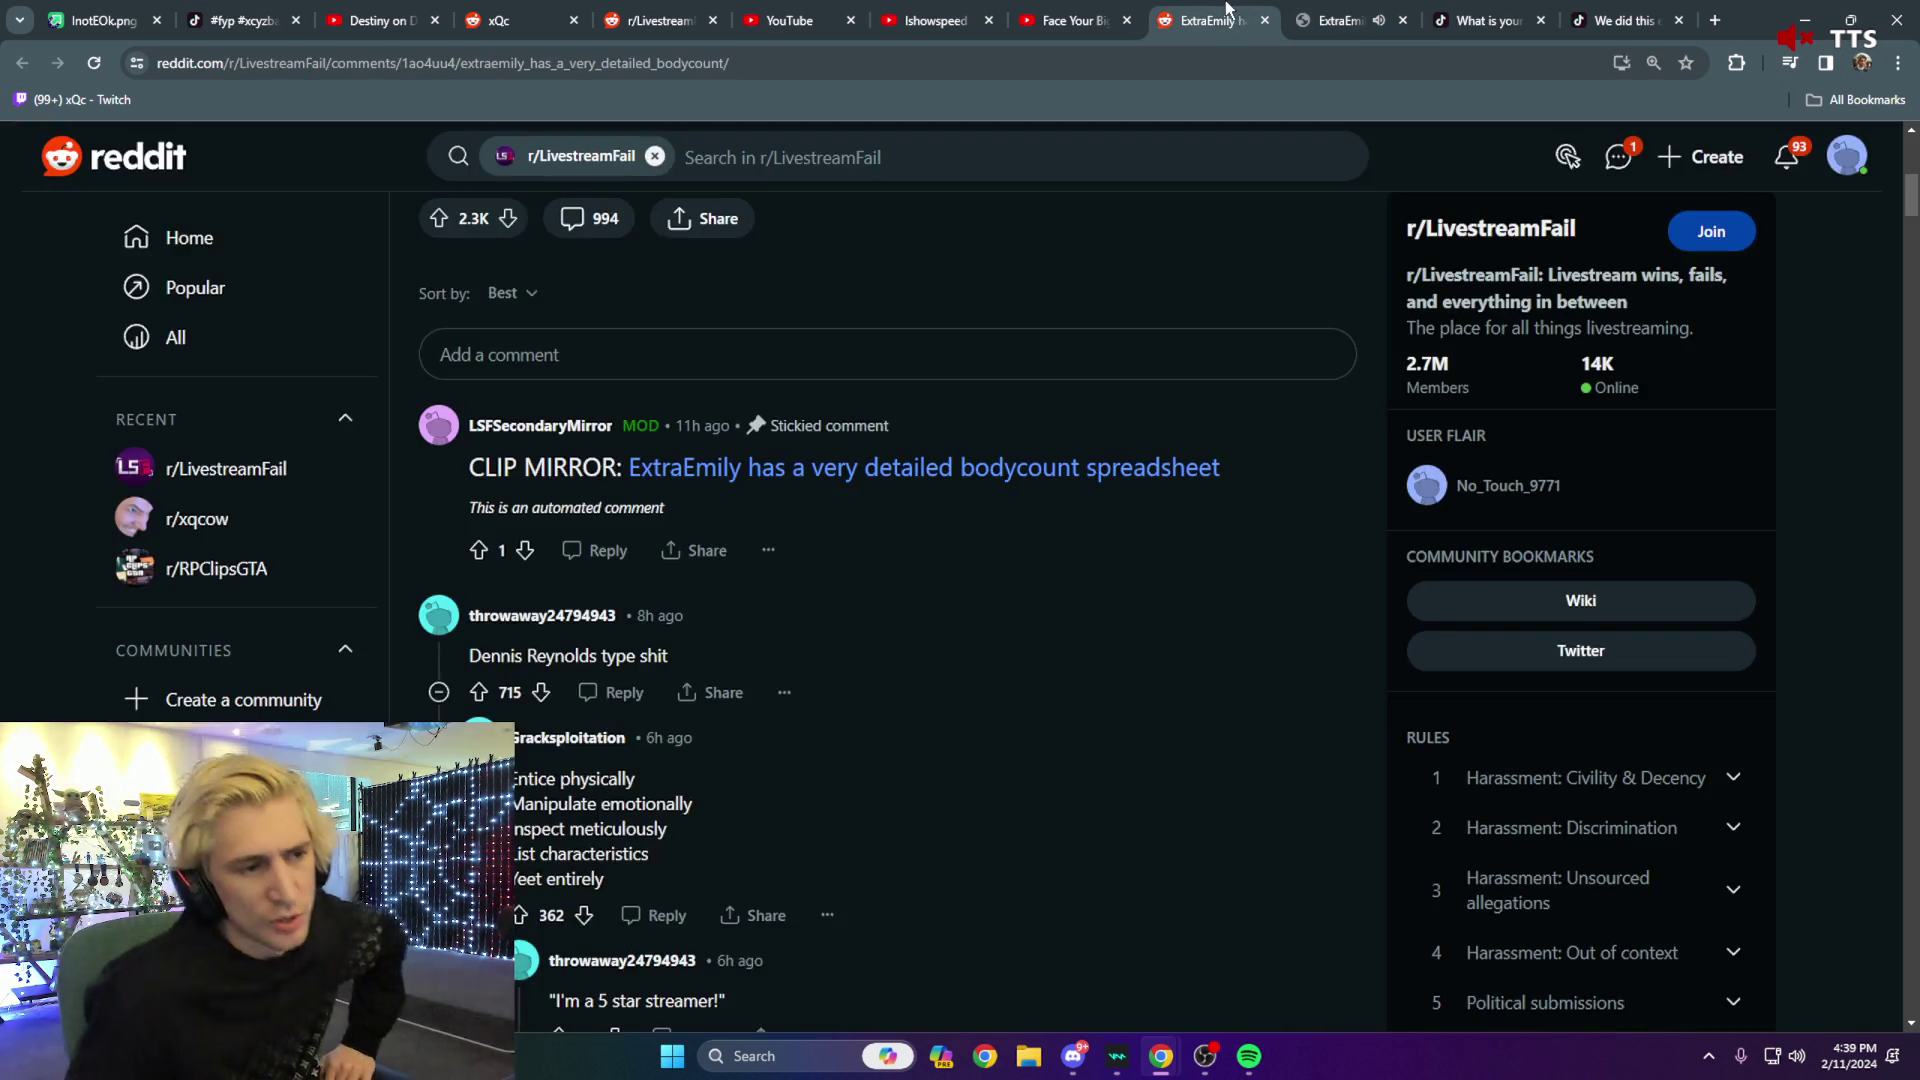Downvote the Dennis Reynolds comment
The width and height of the screenshot is (1920, 1080).
pyautogui.click(x=541, y=692)
